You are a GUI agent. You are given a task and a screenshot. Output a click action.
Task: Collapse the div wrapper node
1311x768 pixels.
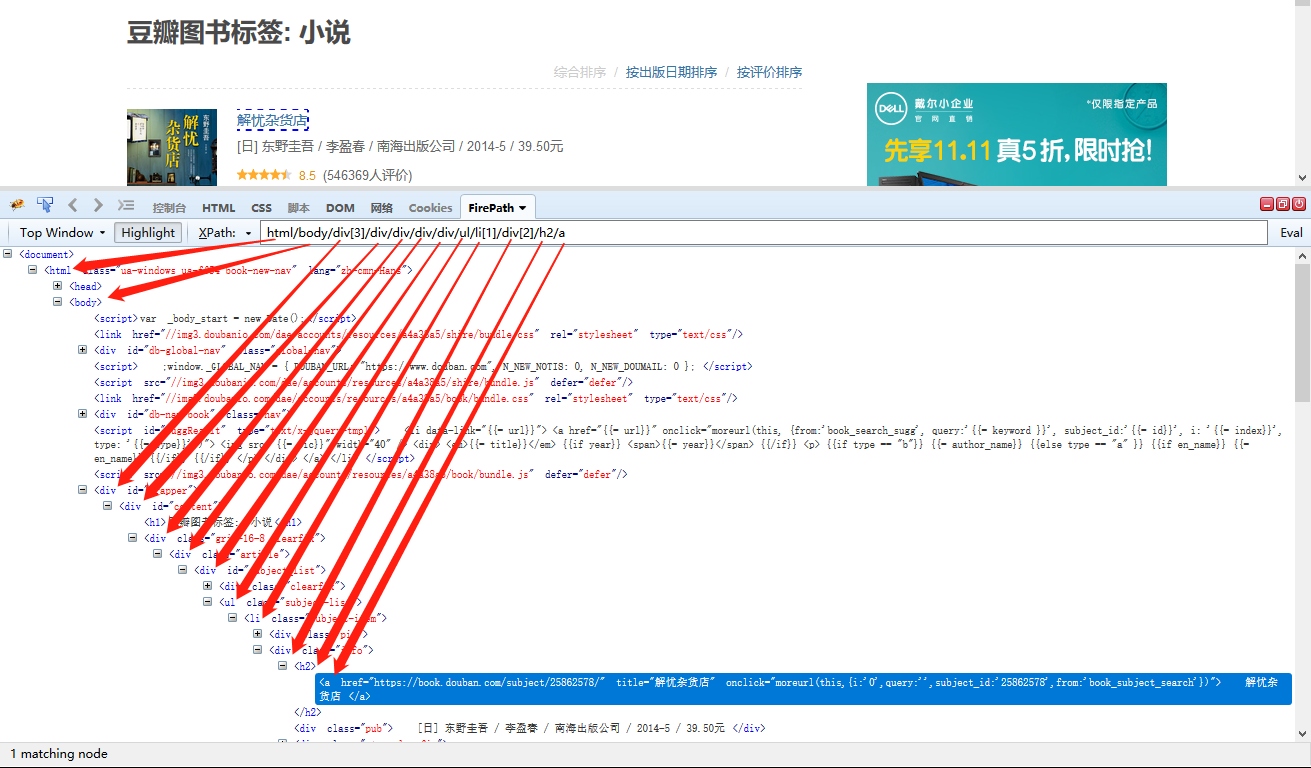[83, 490]
